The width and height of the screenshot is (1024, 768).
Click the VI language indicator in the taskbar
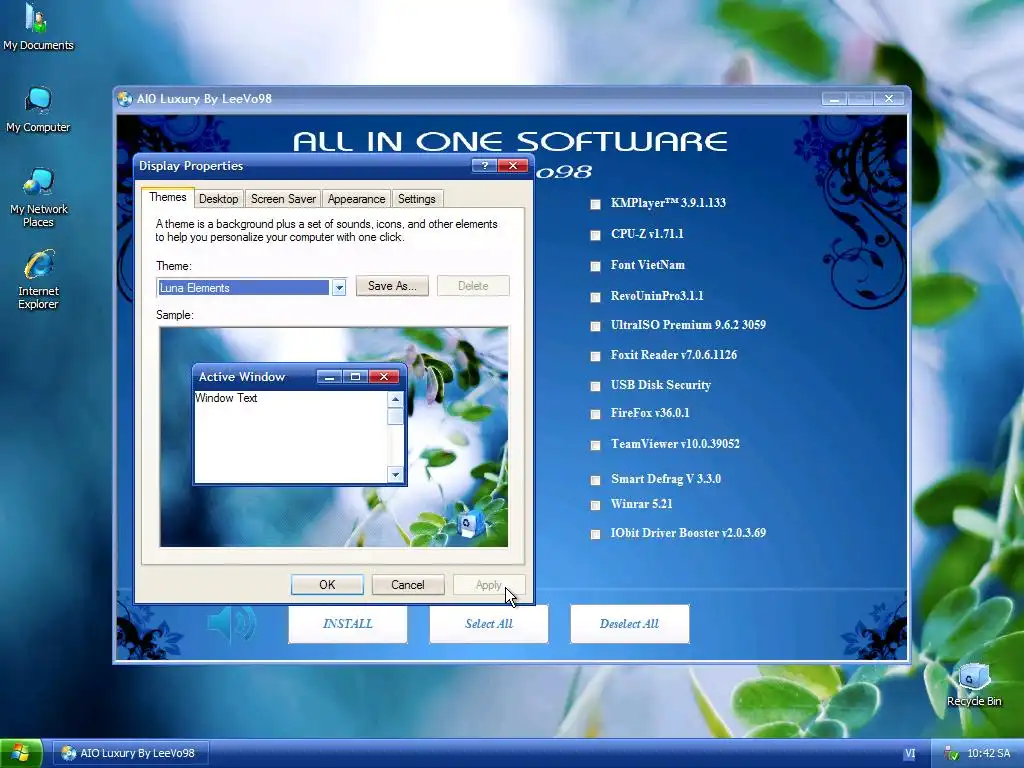tap(910, 754)
